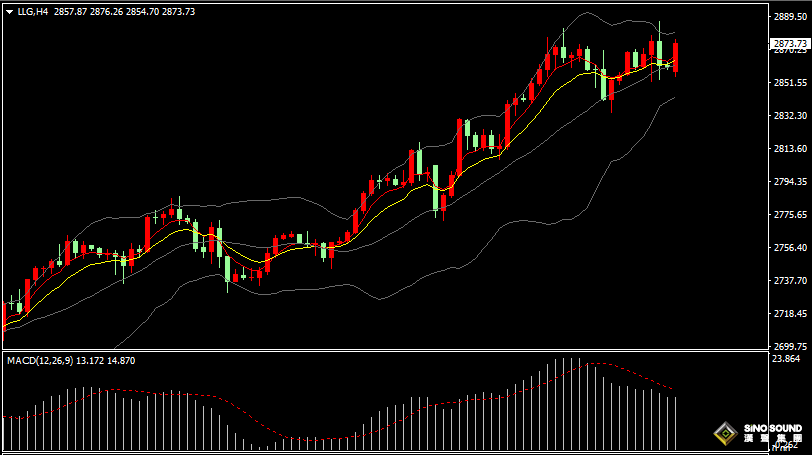This screenshot has height=455, width=812.
Task: Select the last red candlestick on chart
Action: (677, 56)
